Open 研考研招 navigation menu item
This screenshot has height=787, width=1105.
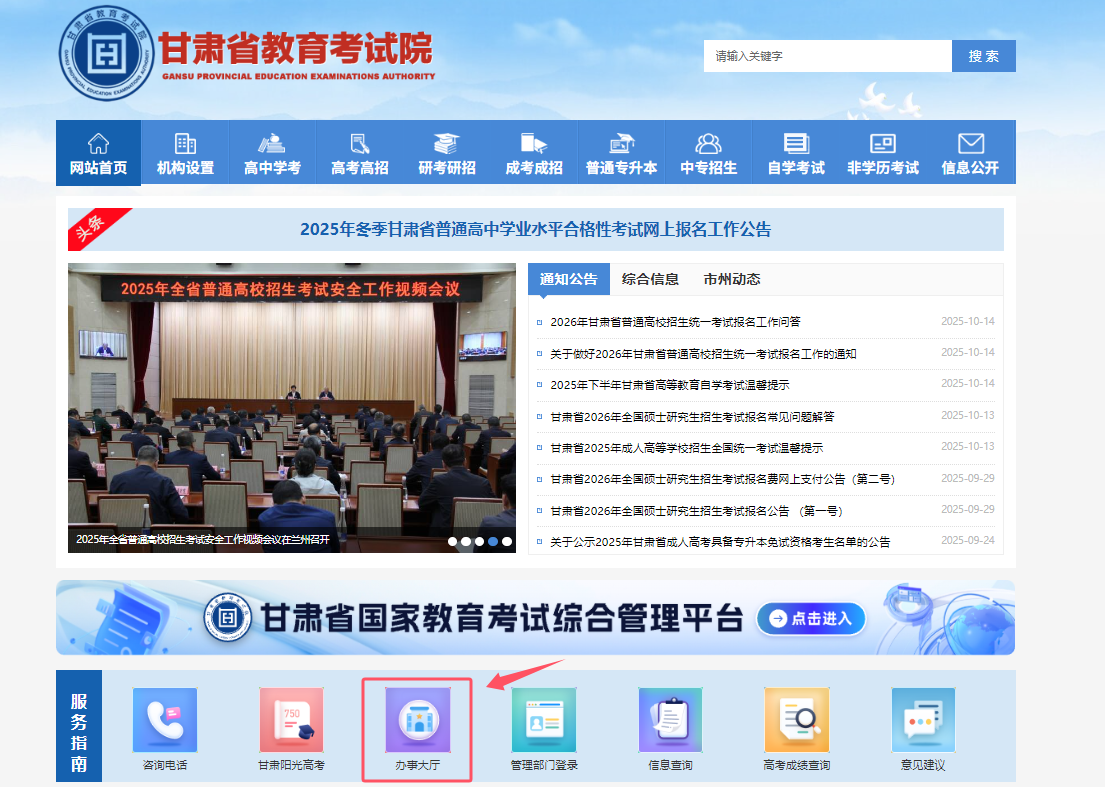tap(446, 153)
